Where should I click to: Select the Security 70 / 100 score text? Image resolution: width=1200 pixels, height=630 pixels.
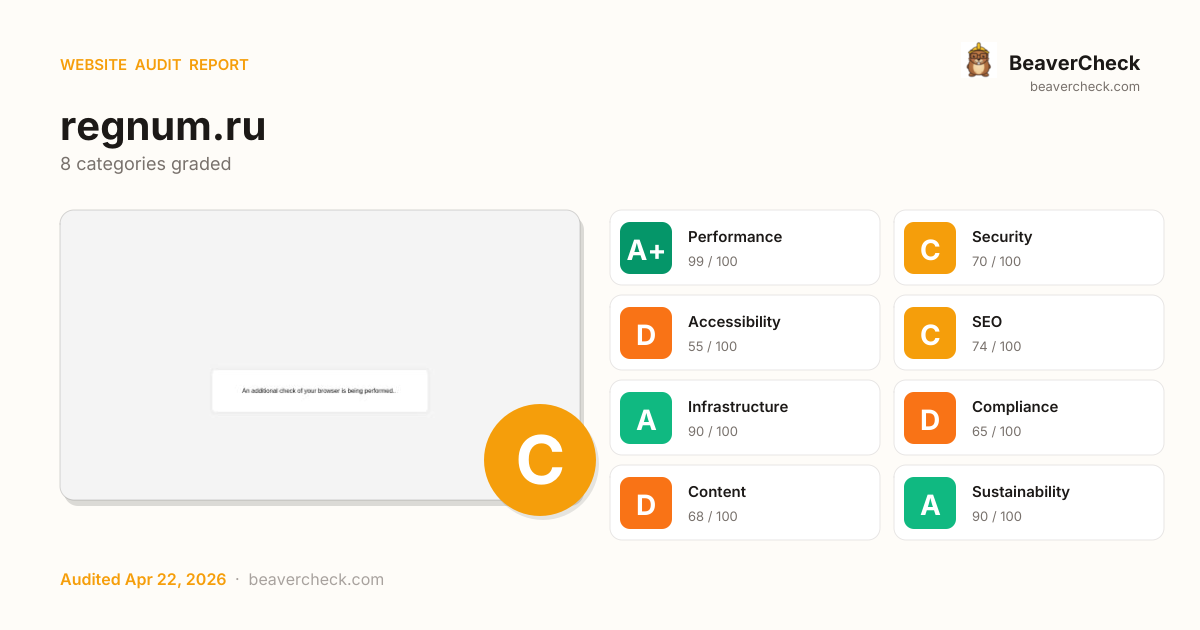(x=997, y=262)
